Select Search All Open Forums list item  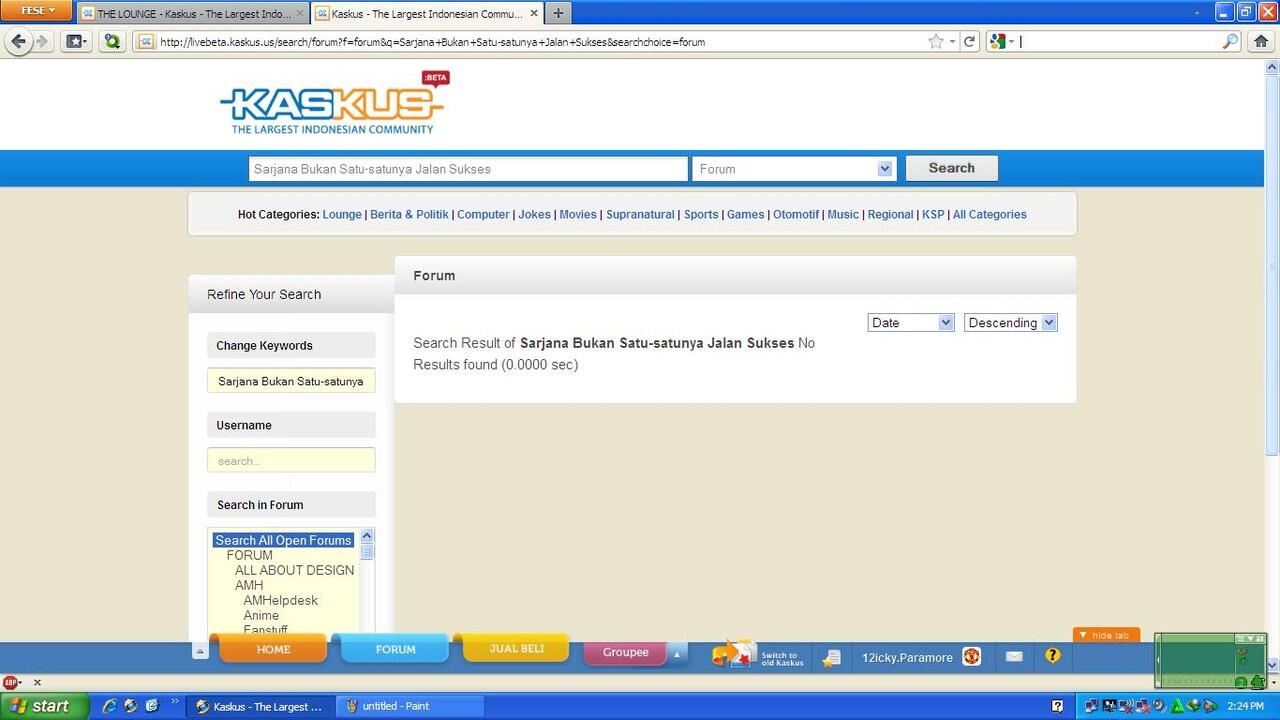click(x=283, y=540)
